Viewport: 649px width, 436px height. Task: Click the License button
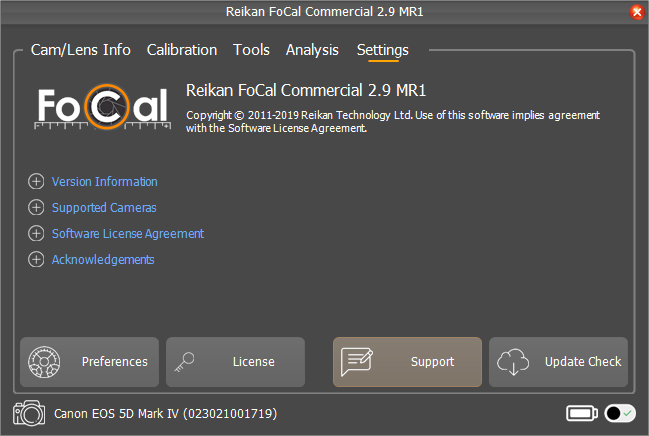236,362
